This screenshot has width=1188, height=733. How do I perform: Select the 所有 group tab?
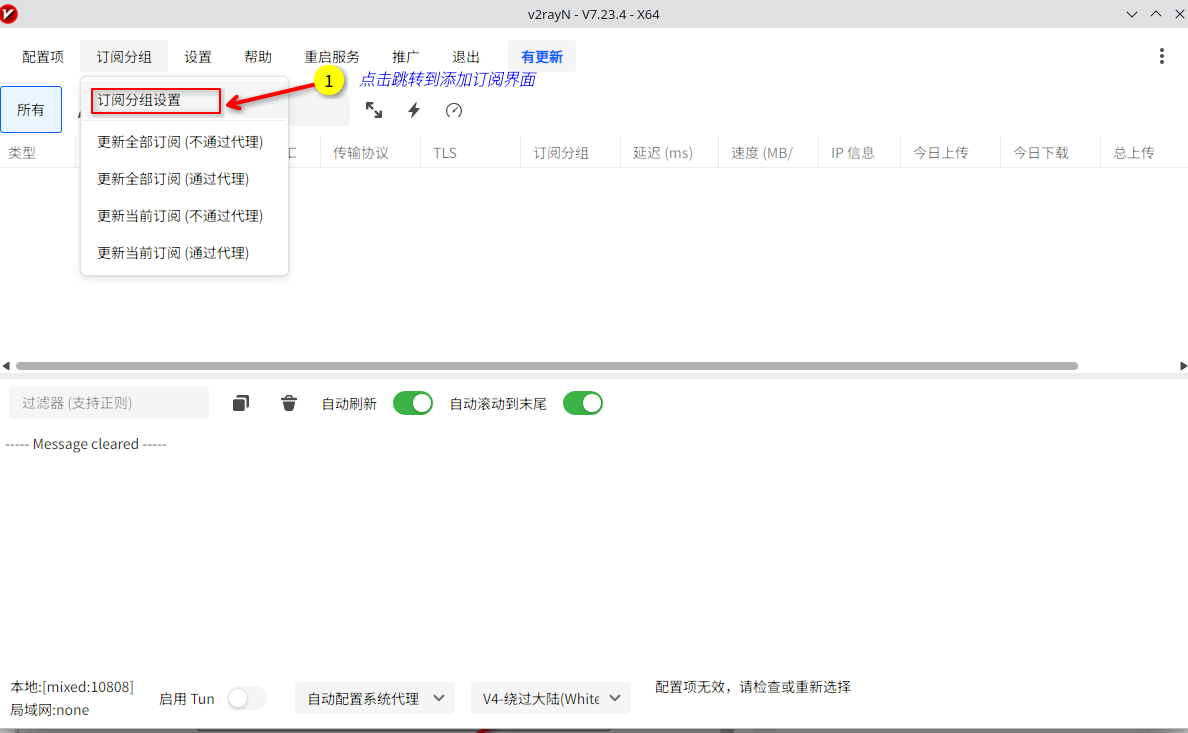tap(31, 110)
